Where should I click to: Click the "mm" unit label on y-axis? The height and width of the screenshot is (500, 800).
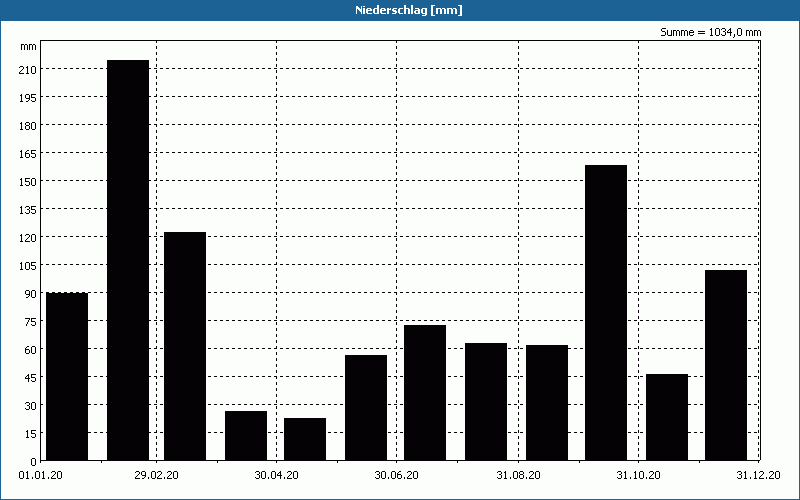coord(29,46)
